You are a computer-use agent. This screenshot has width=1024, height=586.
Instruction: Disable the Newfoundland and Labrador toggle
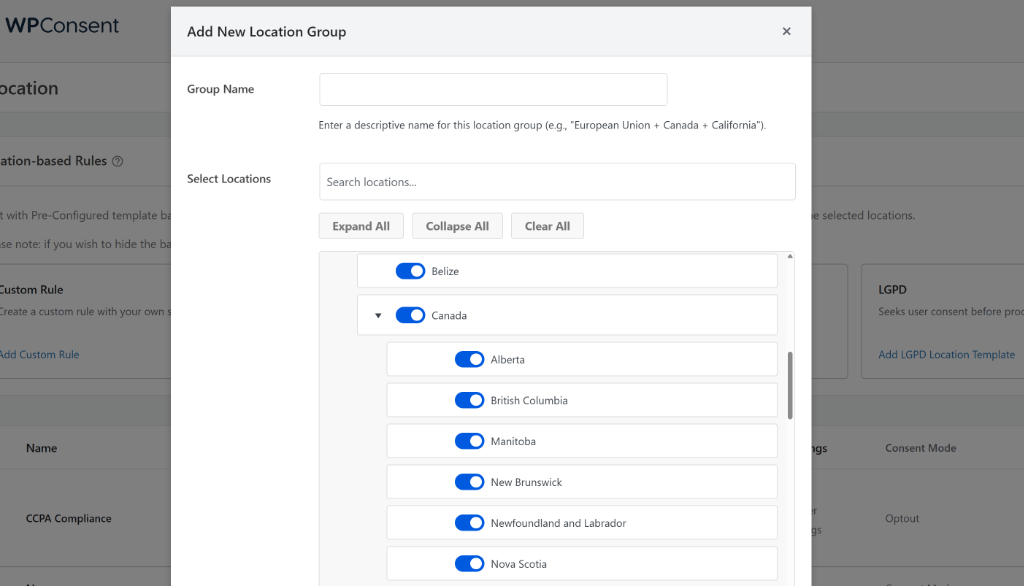pyautogui.click(x=470, y=522)
